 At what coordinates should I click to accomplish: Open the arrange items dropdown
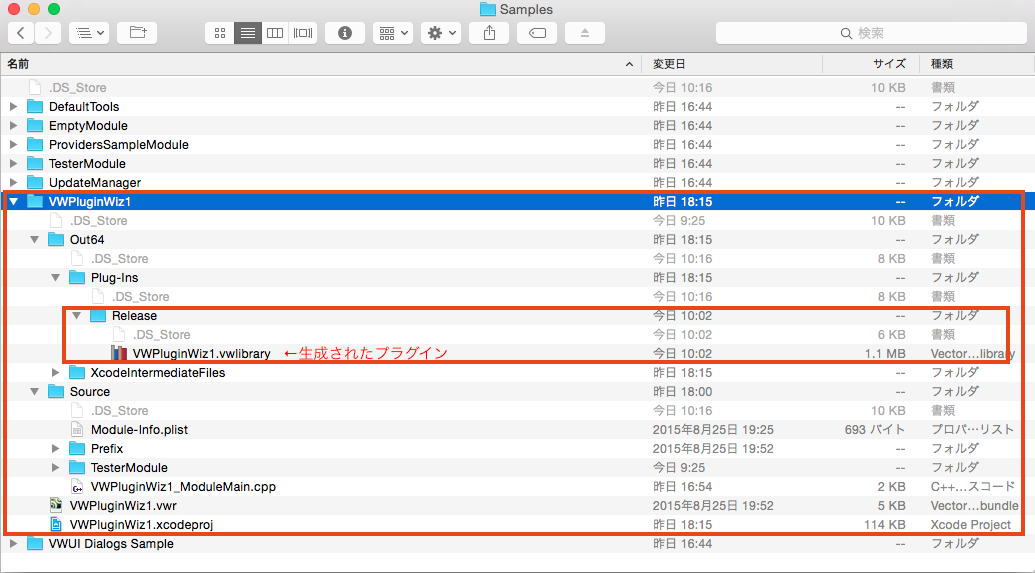tap(393, 33)
